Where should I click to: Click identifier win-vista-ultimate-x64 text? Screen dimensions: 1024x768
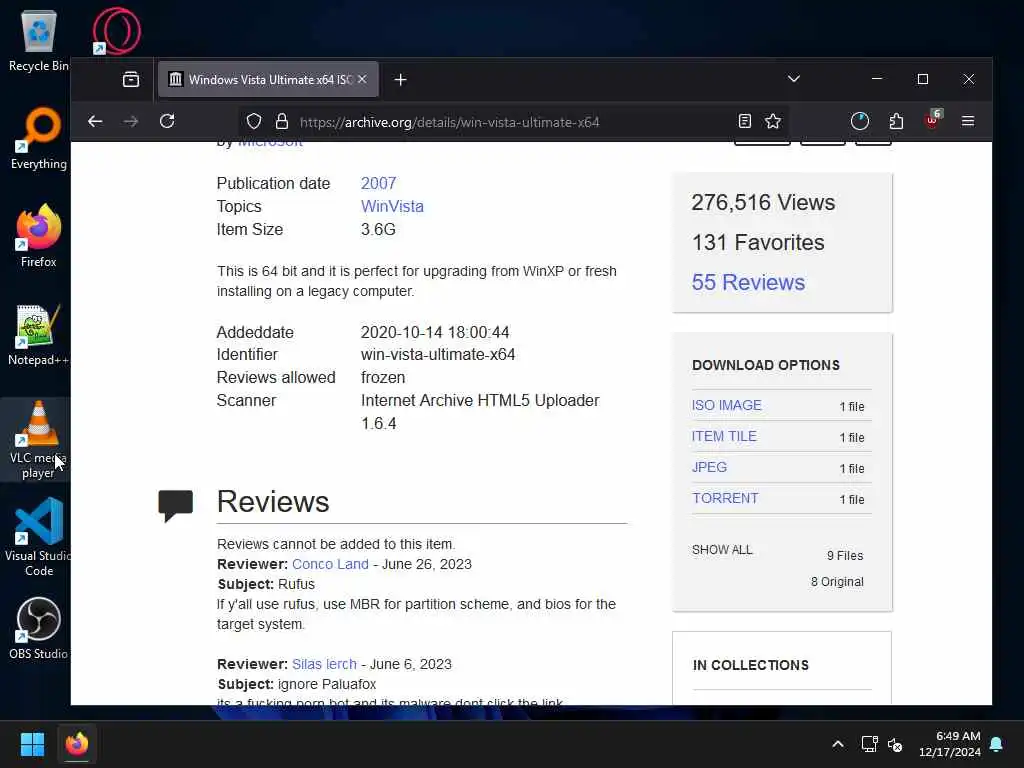coord(438,355)
